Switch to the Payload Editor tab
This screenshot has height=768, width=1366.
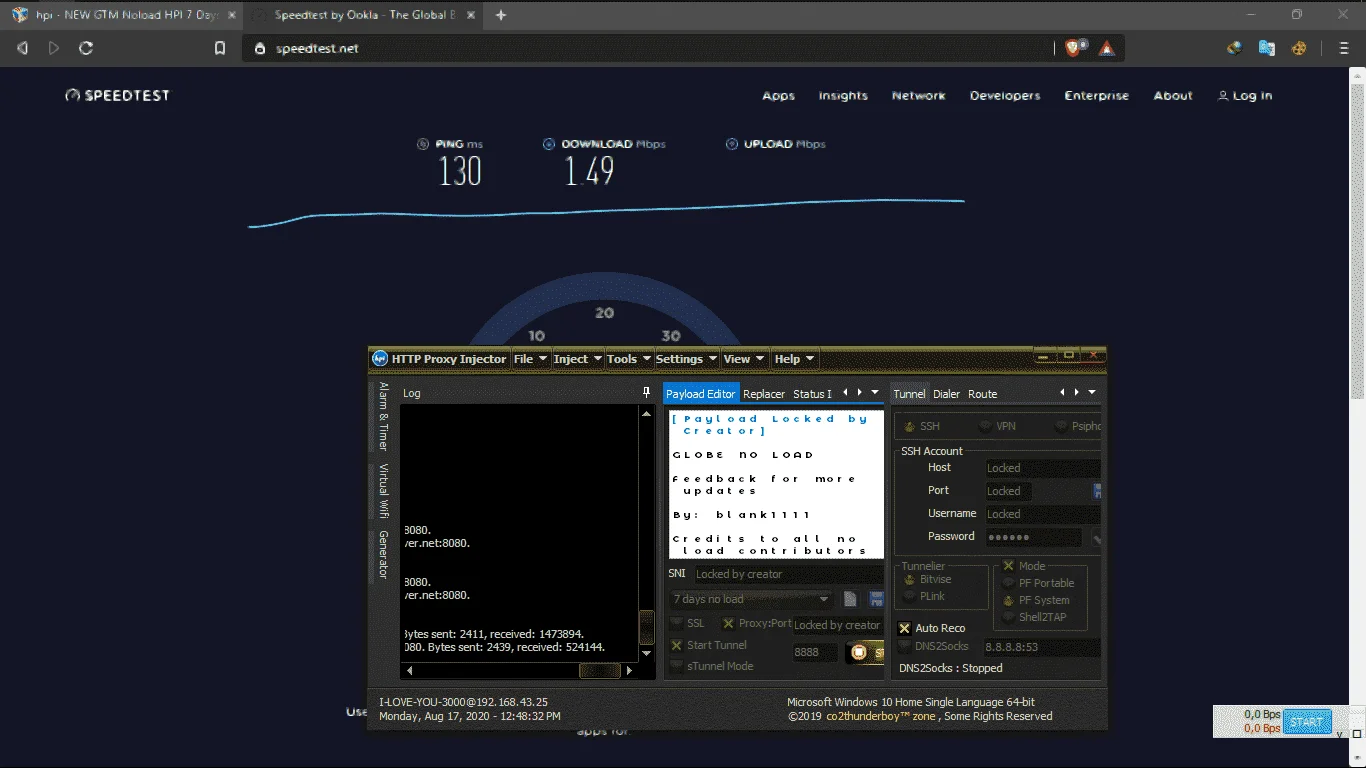tap(701, 394)
